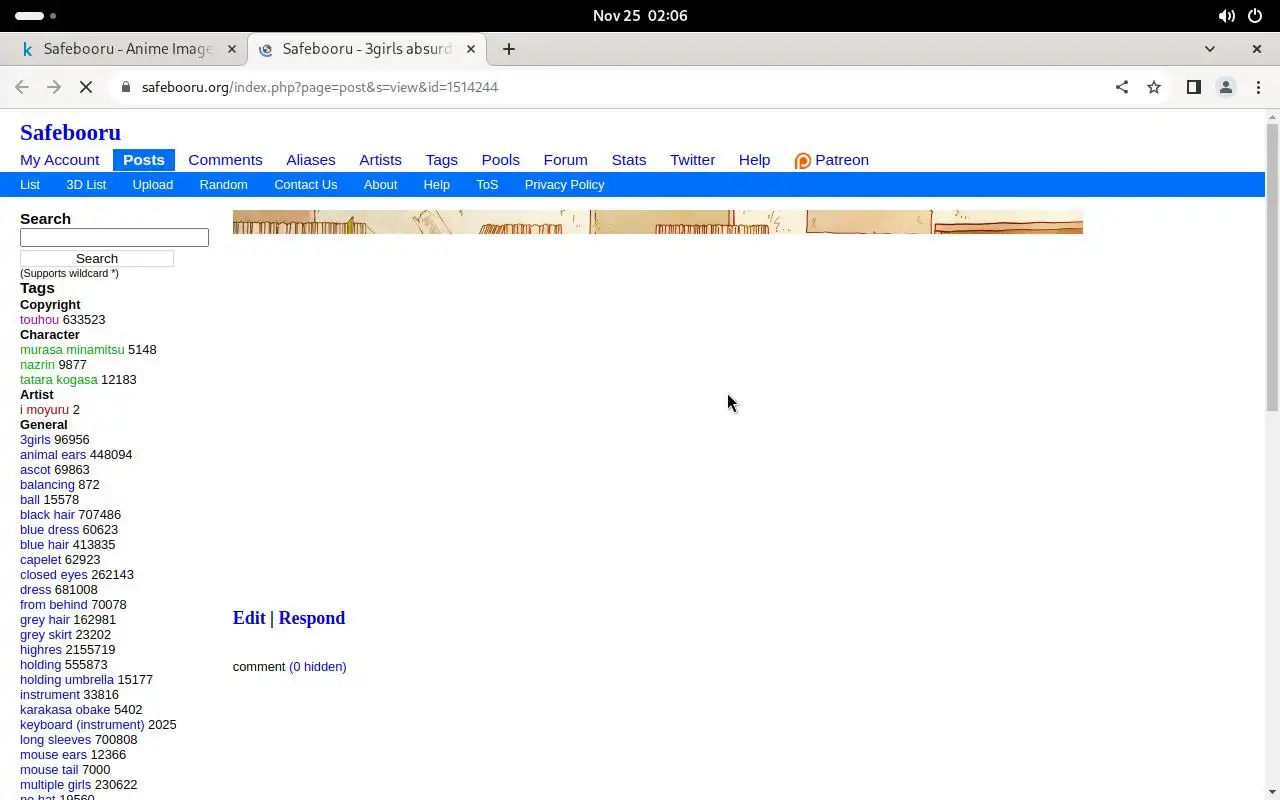Open the murasa minamitsu character tag
The height and width of the screenshot is (800, 1280).
[x=72, y=350]
